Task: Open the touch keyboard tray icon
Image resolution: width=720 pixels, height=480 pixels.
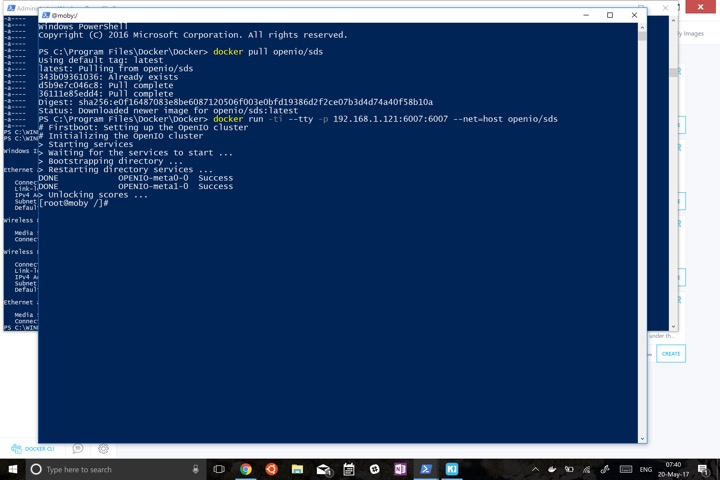Action: [625, 469]
